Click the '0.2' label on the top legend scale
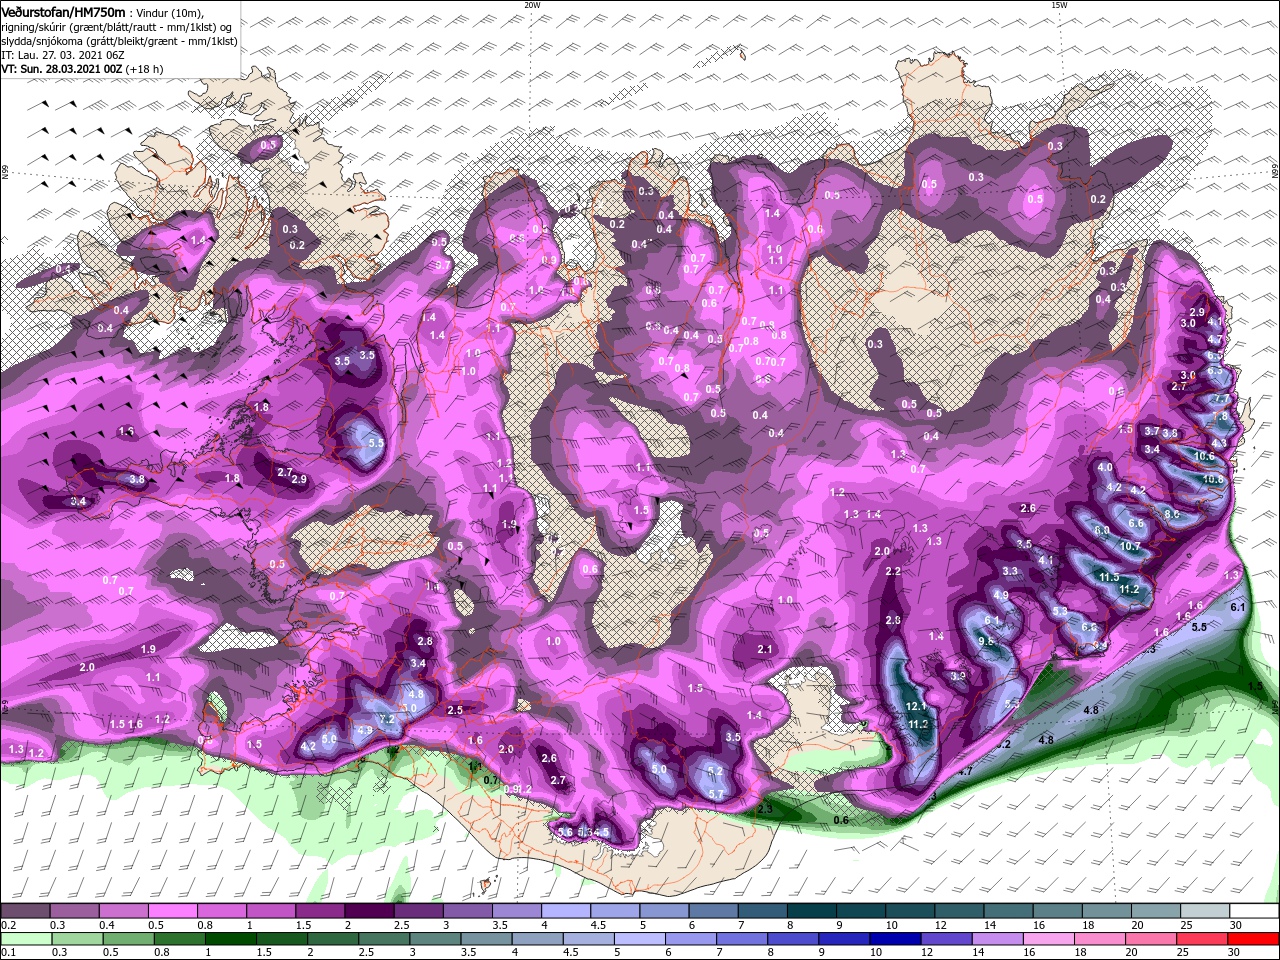1280x960 pixels. pyautogui.click(x=7, y=925)
